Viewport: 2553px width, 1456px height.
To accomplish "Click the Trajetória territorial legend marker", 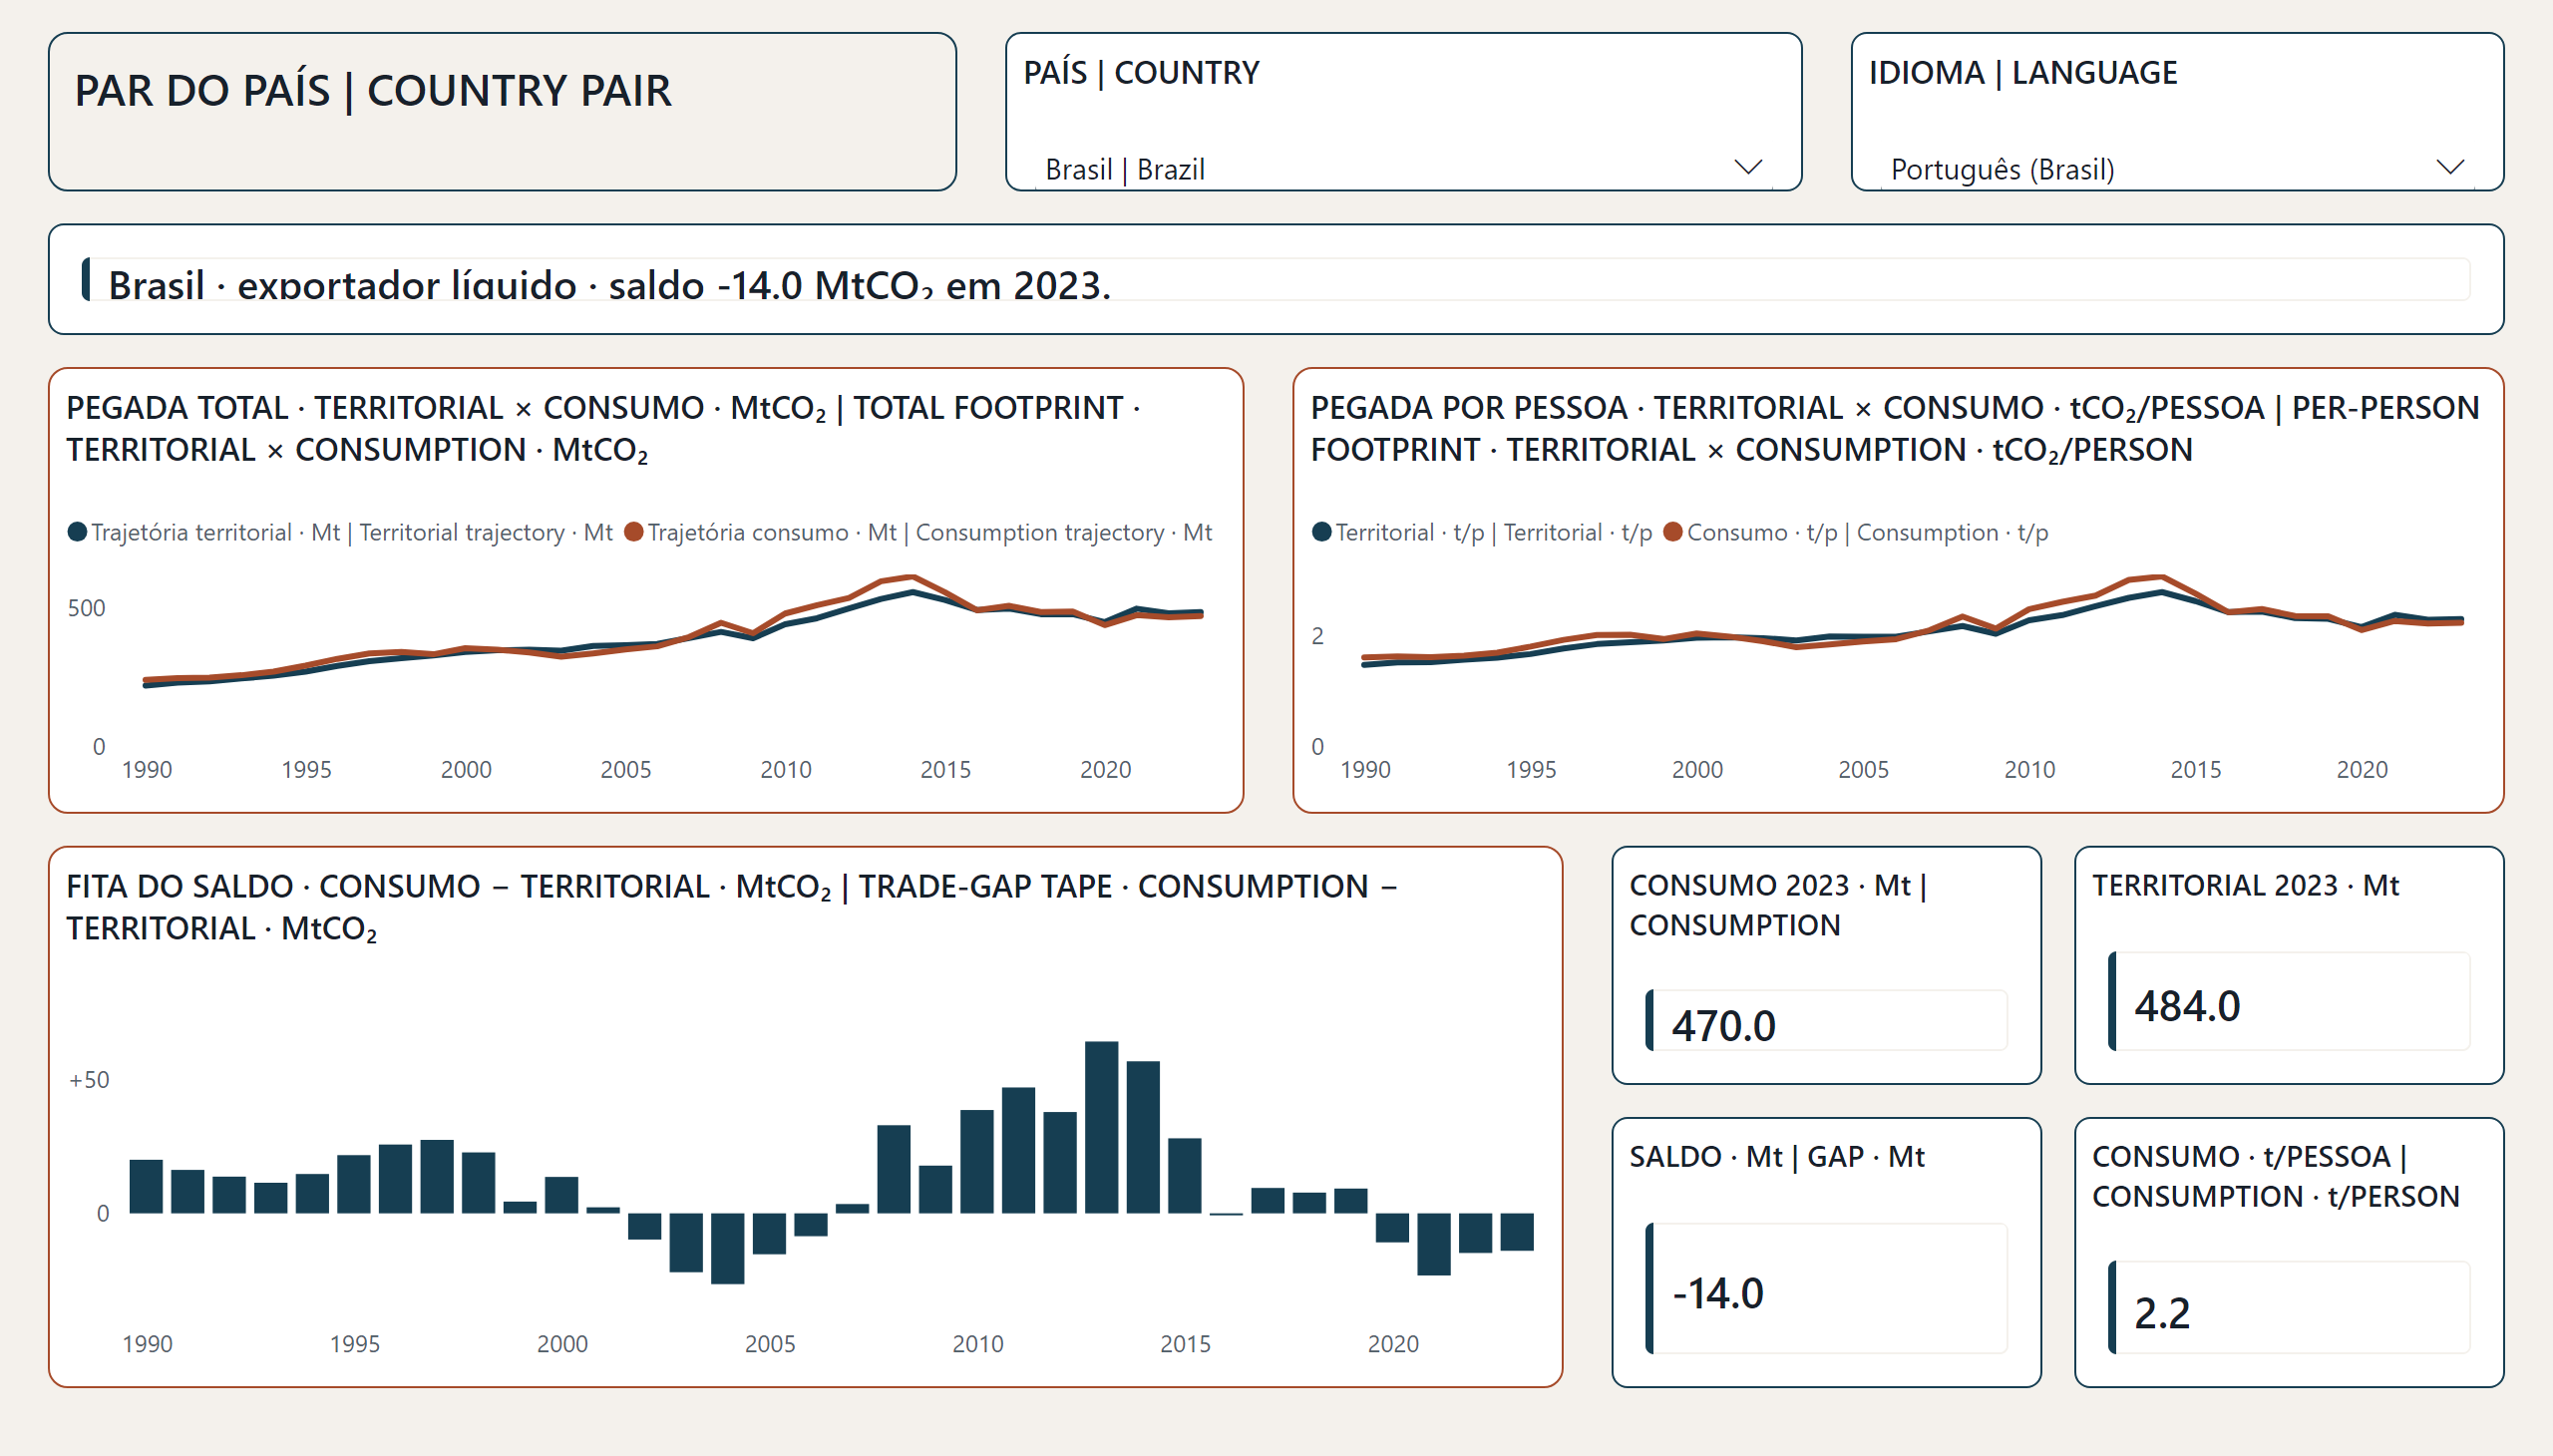I will pos(77,532).
